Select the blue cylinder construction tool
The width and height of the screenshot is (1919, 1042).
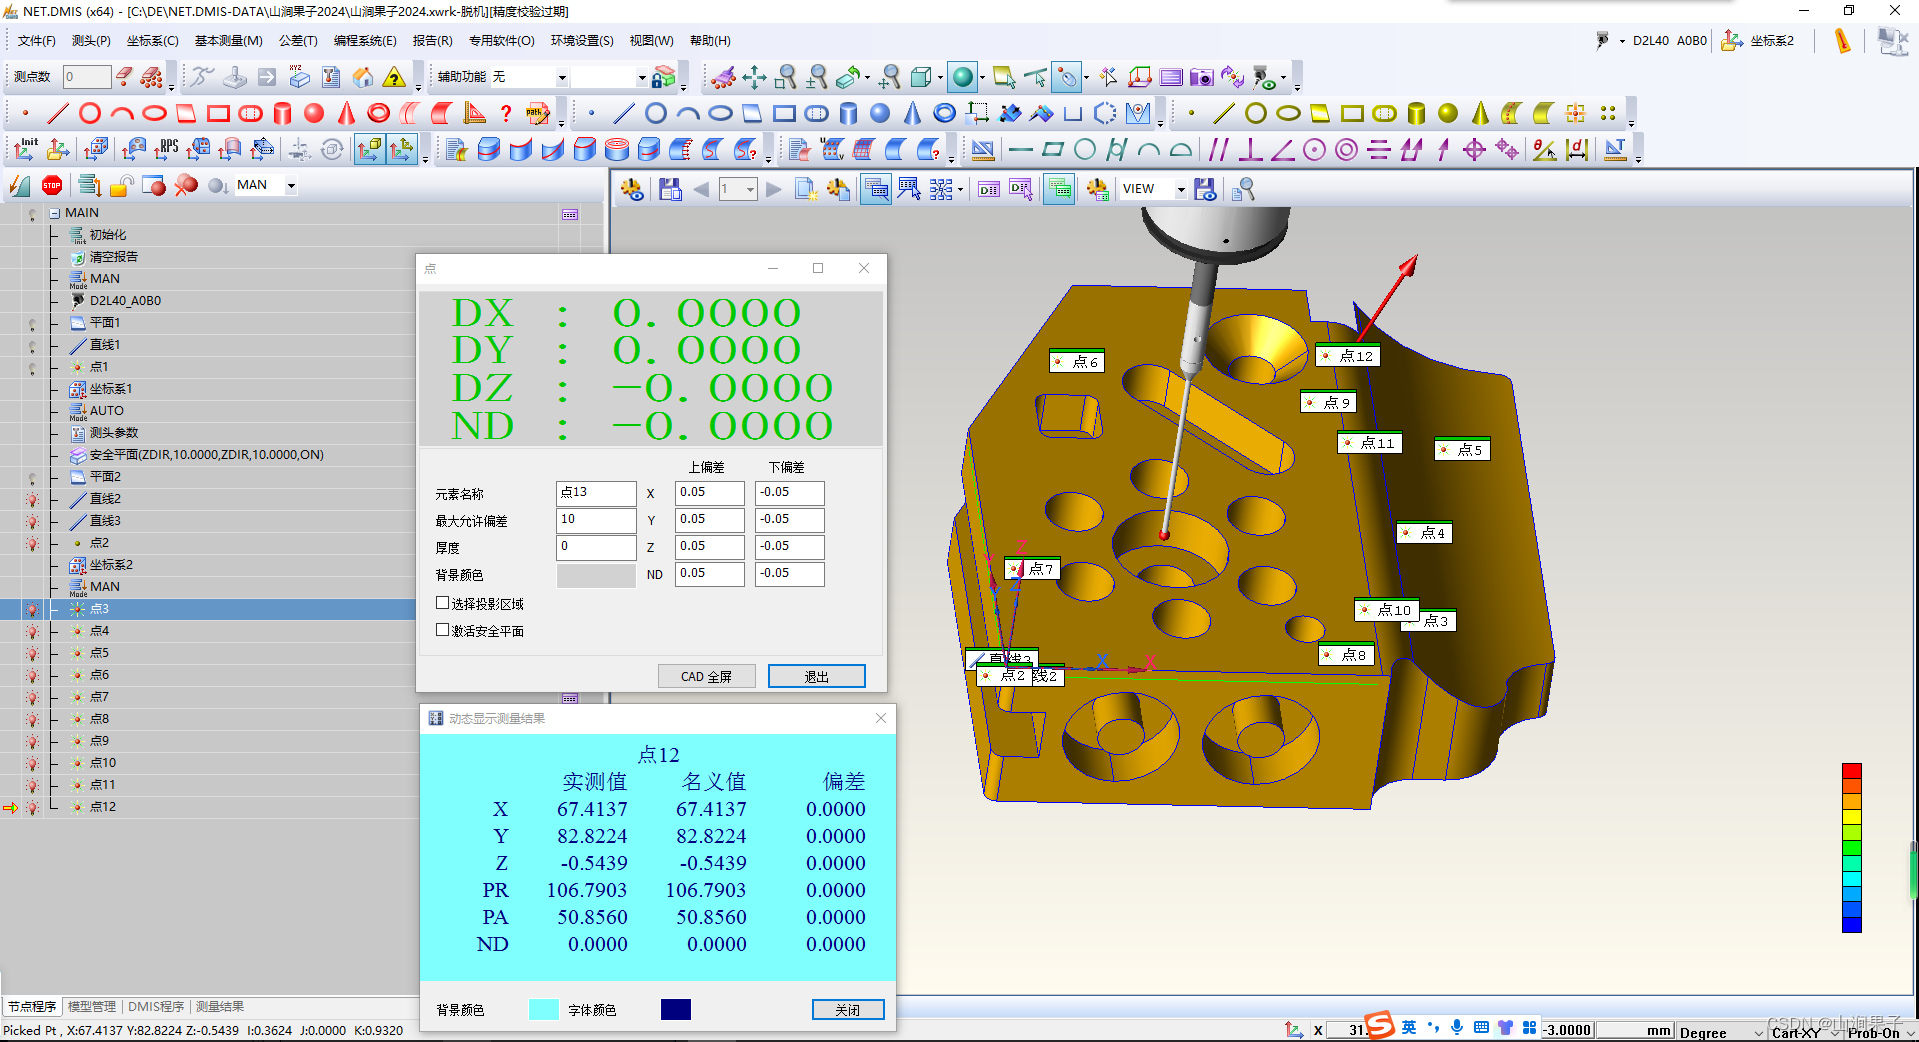coord(848,113)
